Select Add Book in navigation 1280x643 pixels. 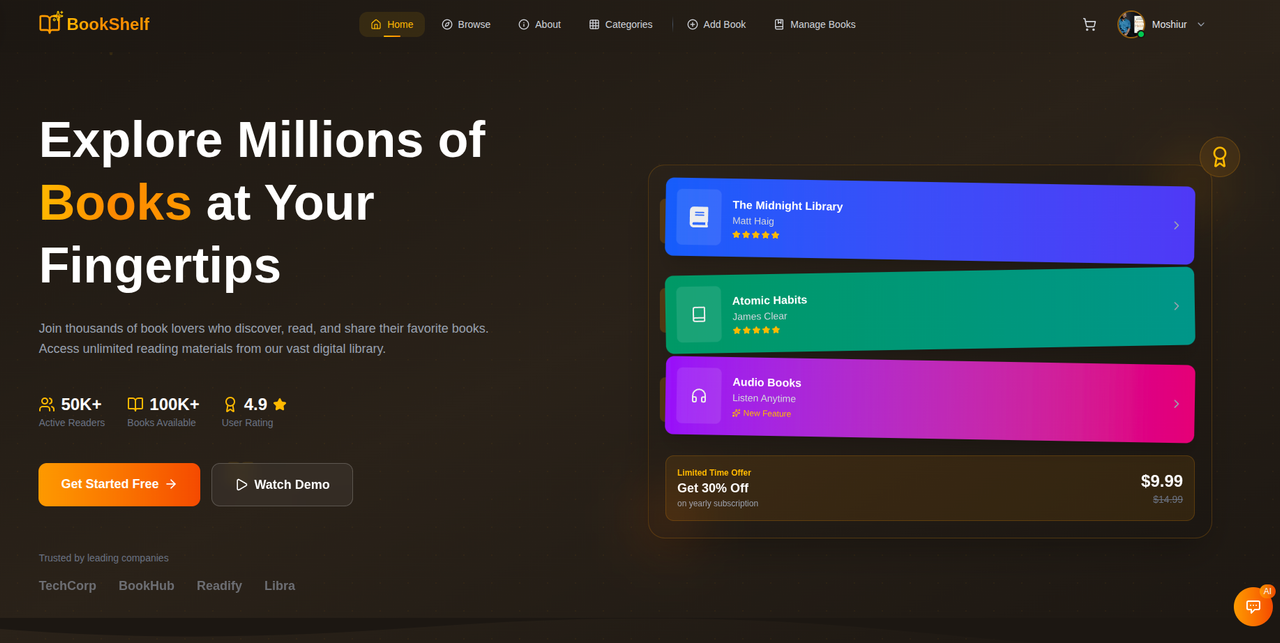[x=716, y=24]
